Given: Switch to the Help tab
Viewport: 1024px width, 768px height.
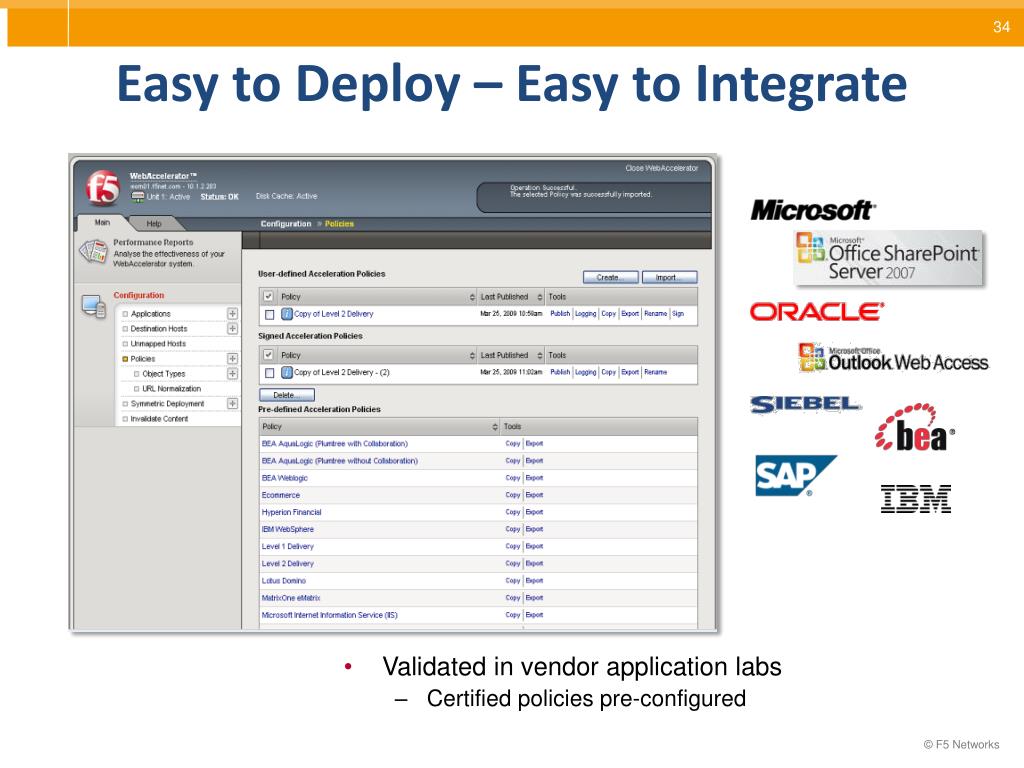Looking at the screenshot, I should pyautogui.click(x=153, y=223).
